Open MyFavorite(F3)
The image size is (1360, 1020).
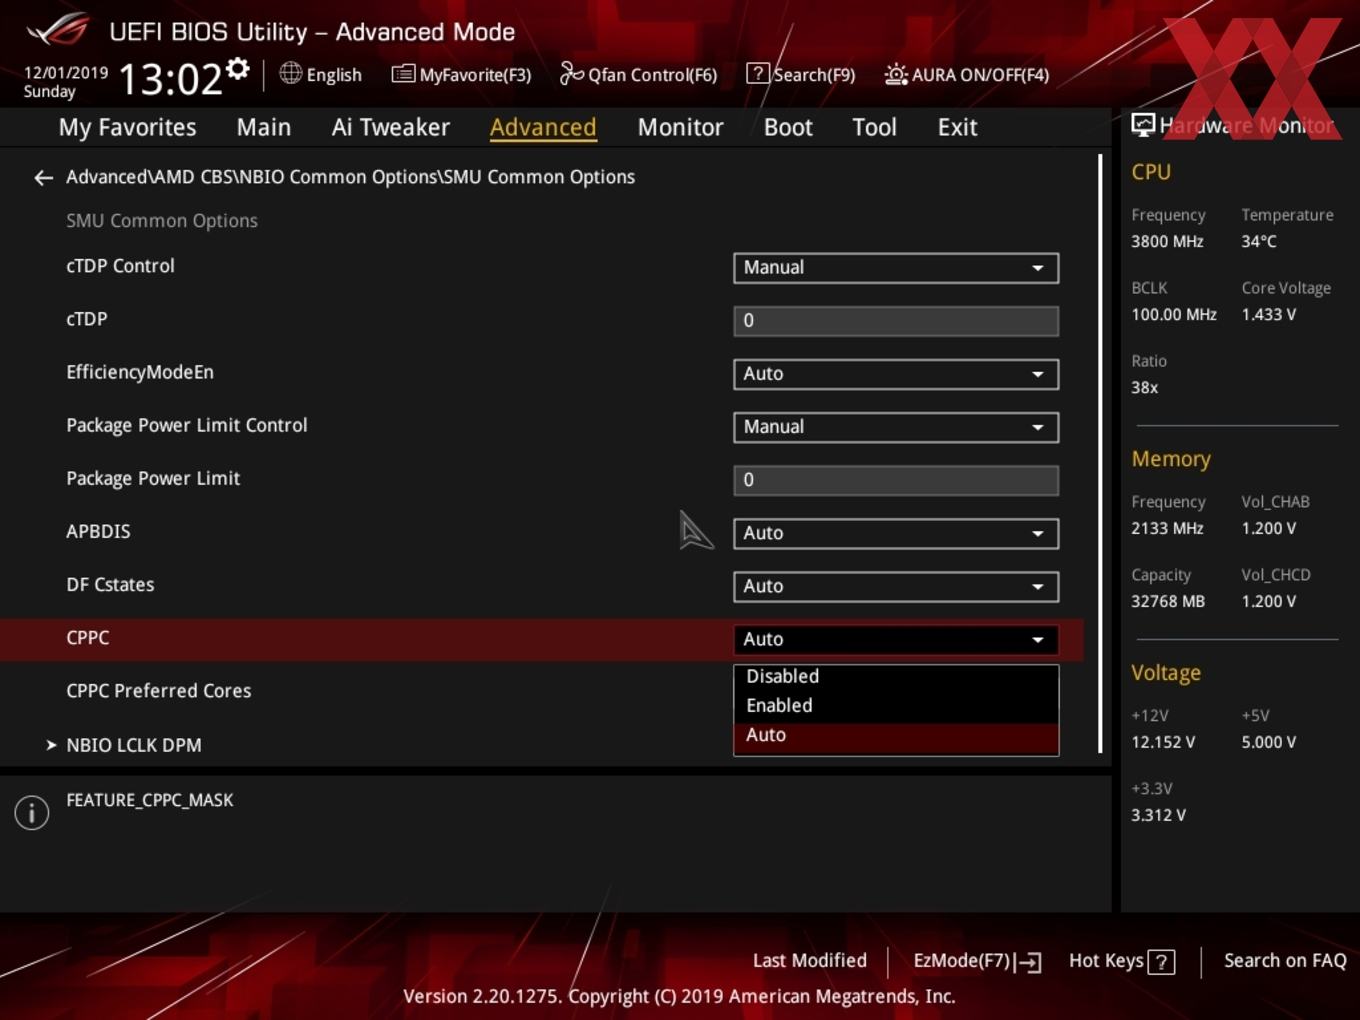(x=461, y=74)
